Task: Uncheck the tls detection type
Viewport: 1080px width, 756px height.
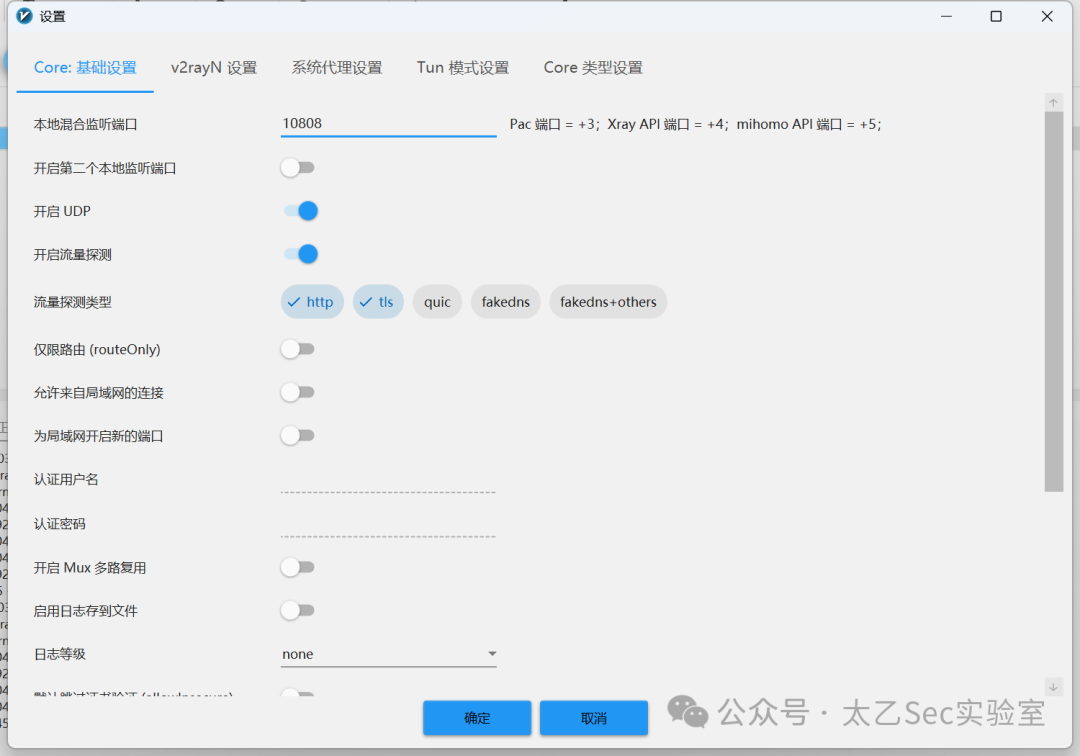Action: 378,301
